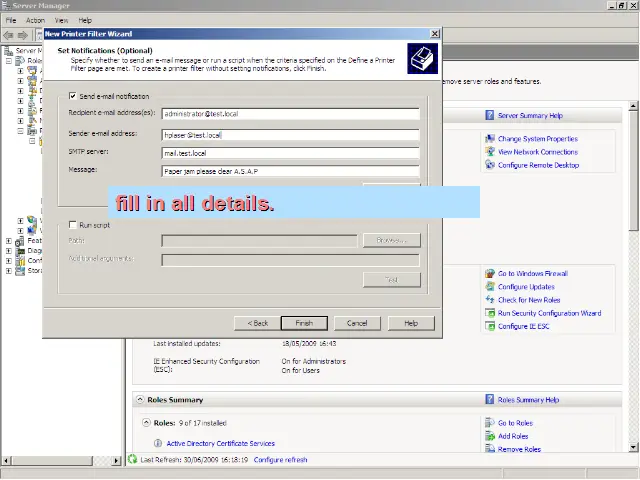Click the Finish button in wizard
The image size is (640, 480).
(x=304, y=323)
